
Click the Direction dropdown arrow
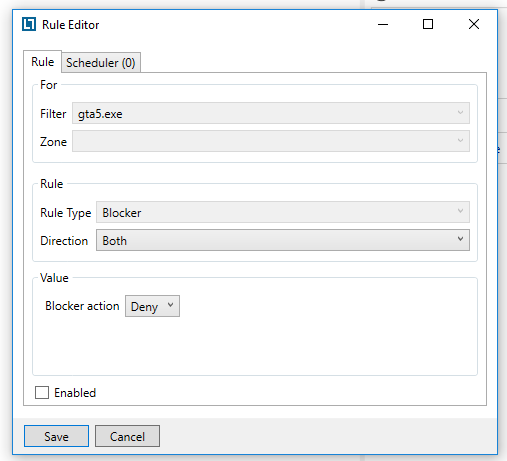pyautogui.click(x=460, y=239)
